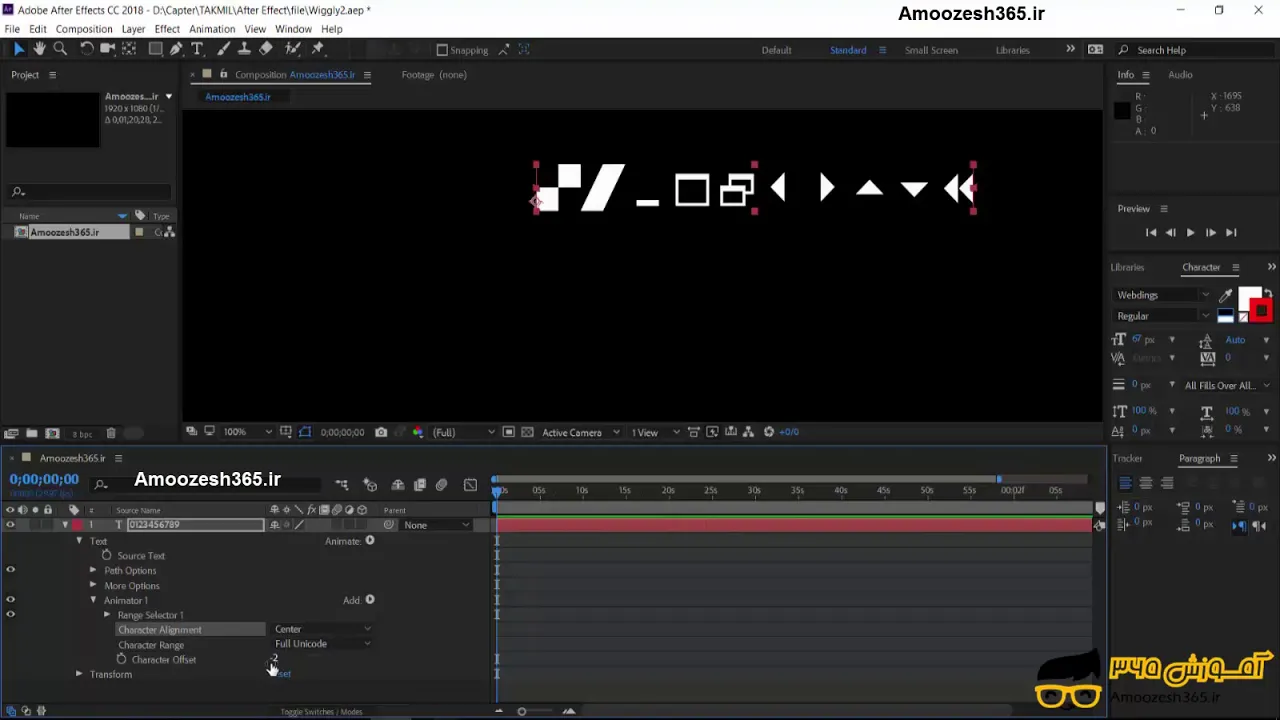Viewport: 1280px width, 720px height.
Task: Open the Animation menu
Action: (x=212, y=29)
